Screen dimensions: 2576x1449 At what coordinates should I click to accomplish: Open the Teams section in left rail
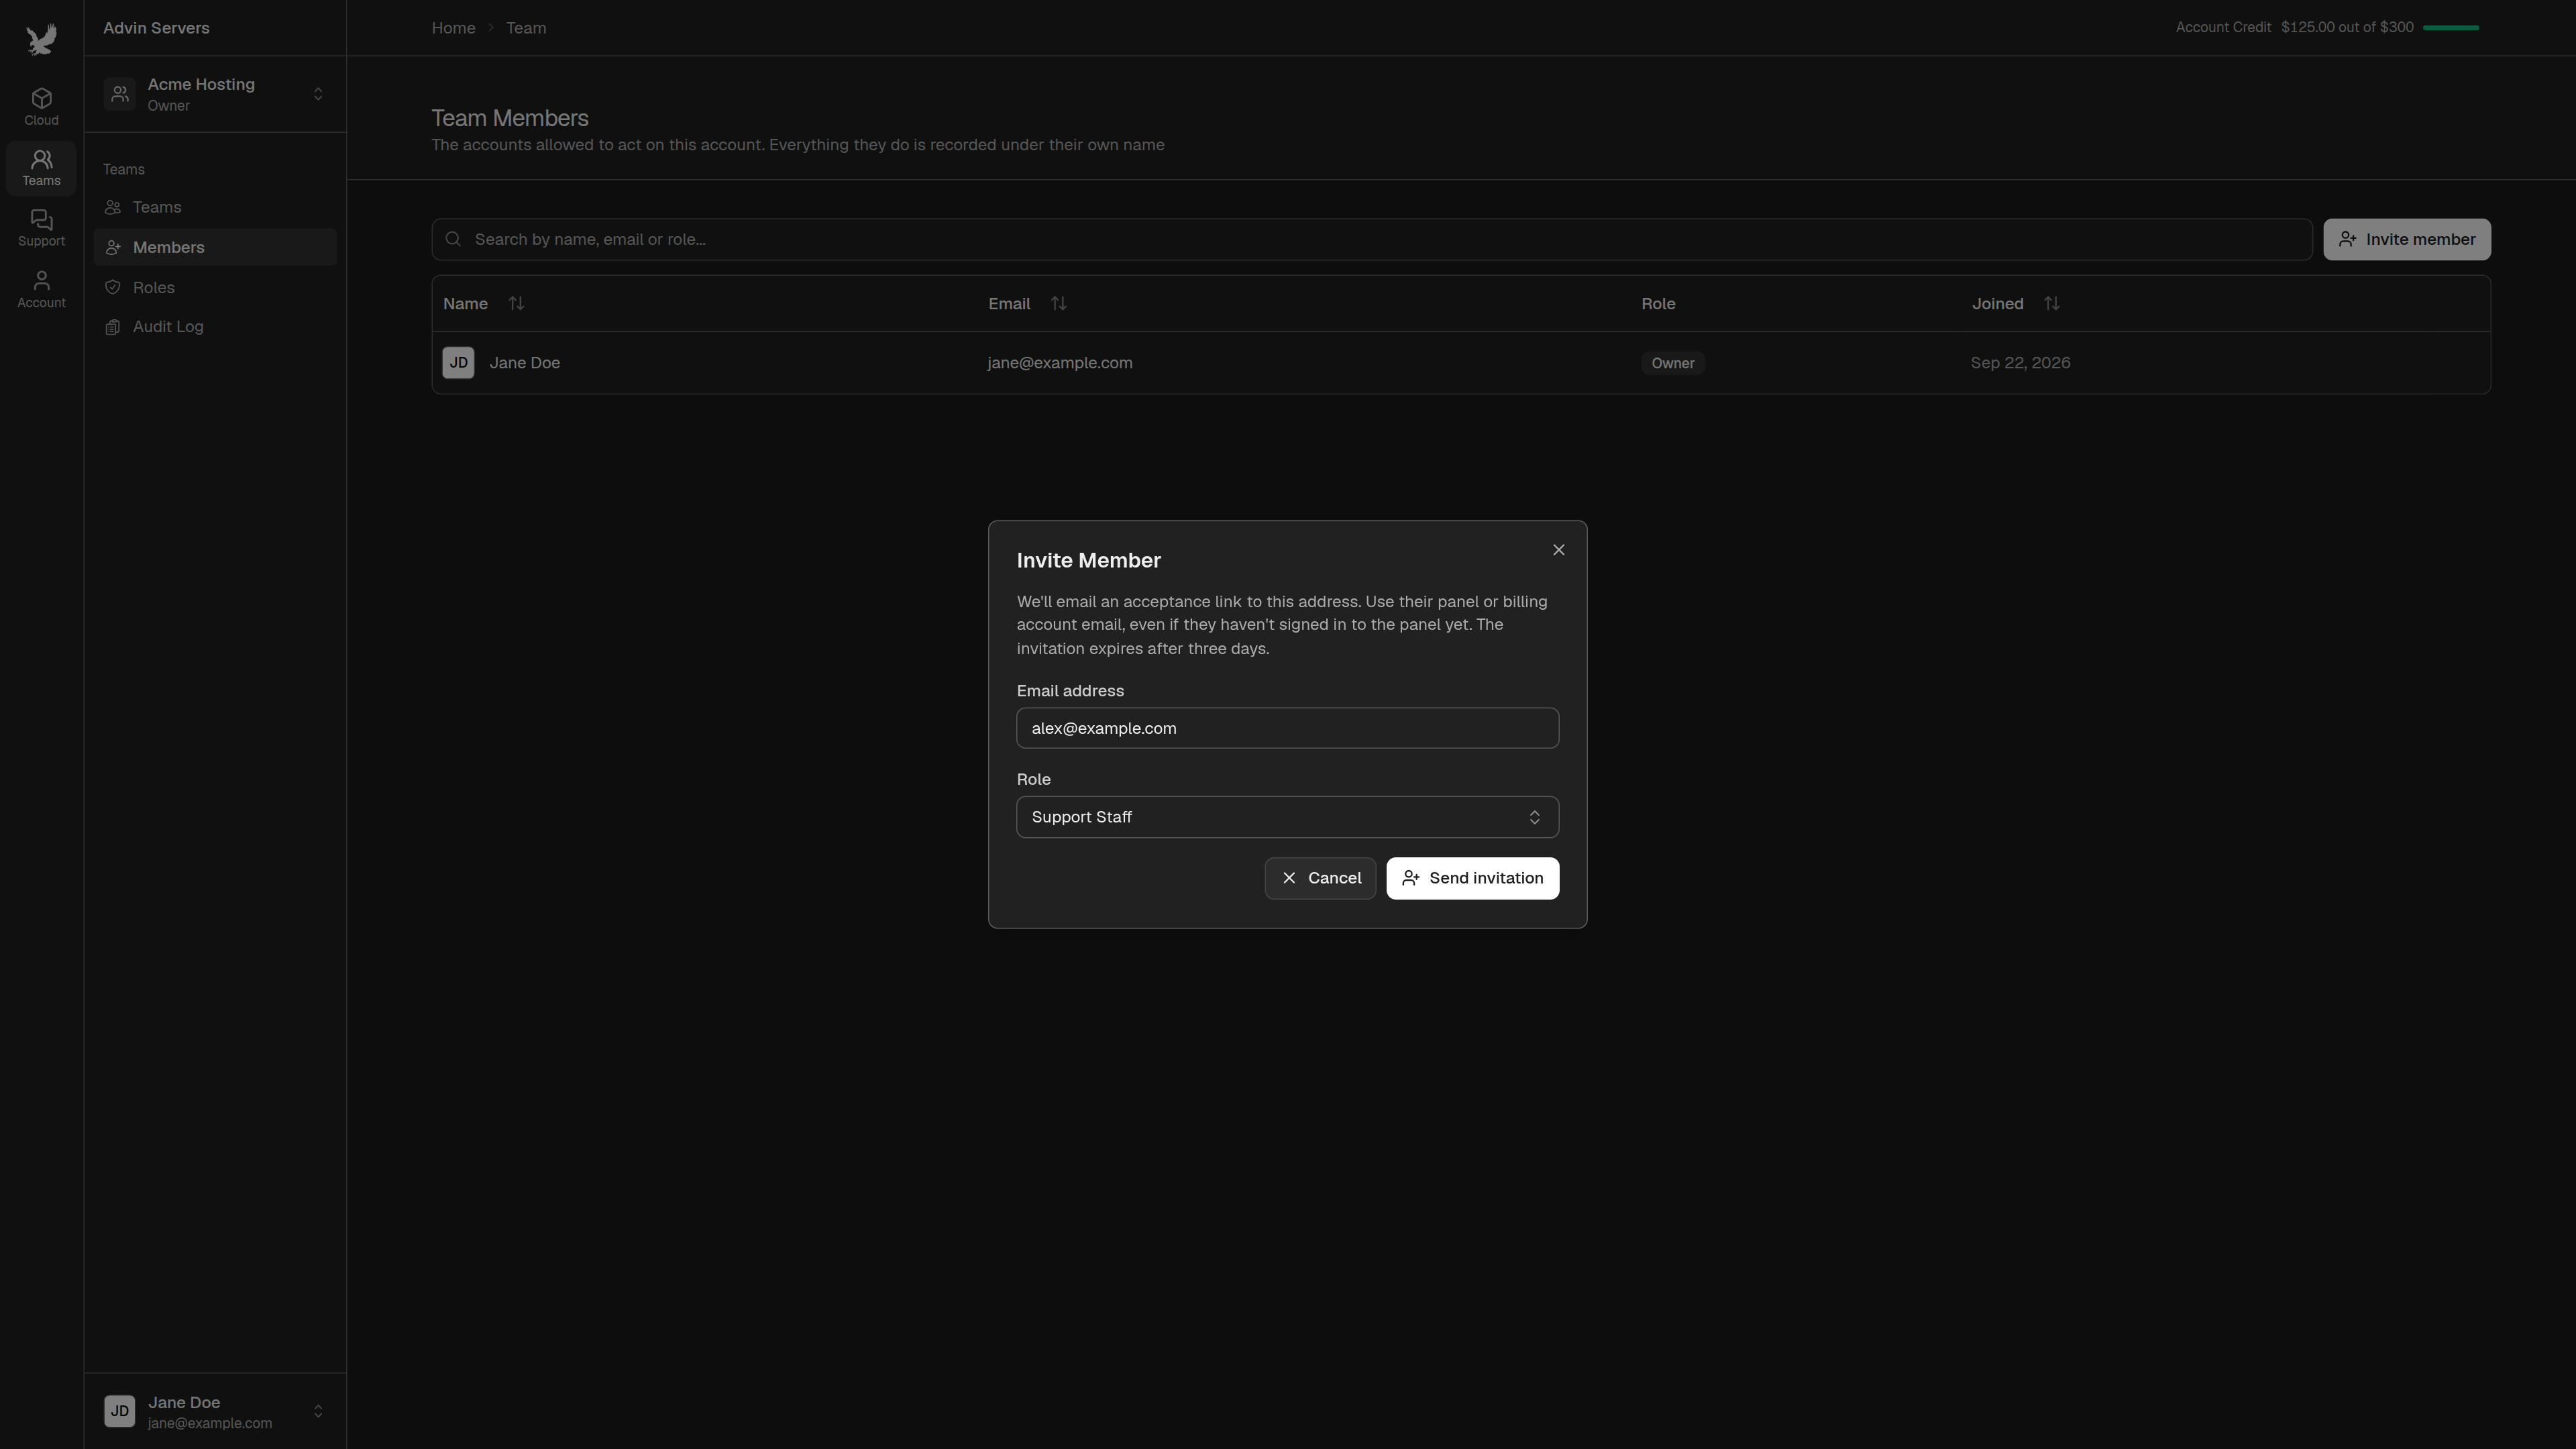pos(41,168)
